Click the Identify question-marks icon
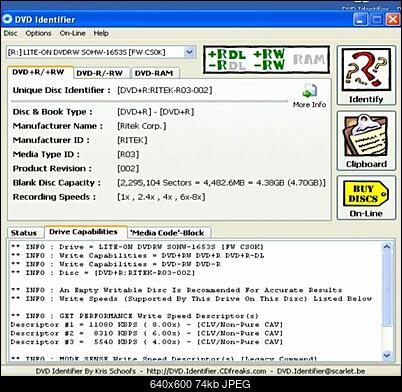The height and width of the screenshot is (392, 402). (x=366, y=69)
